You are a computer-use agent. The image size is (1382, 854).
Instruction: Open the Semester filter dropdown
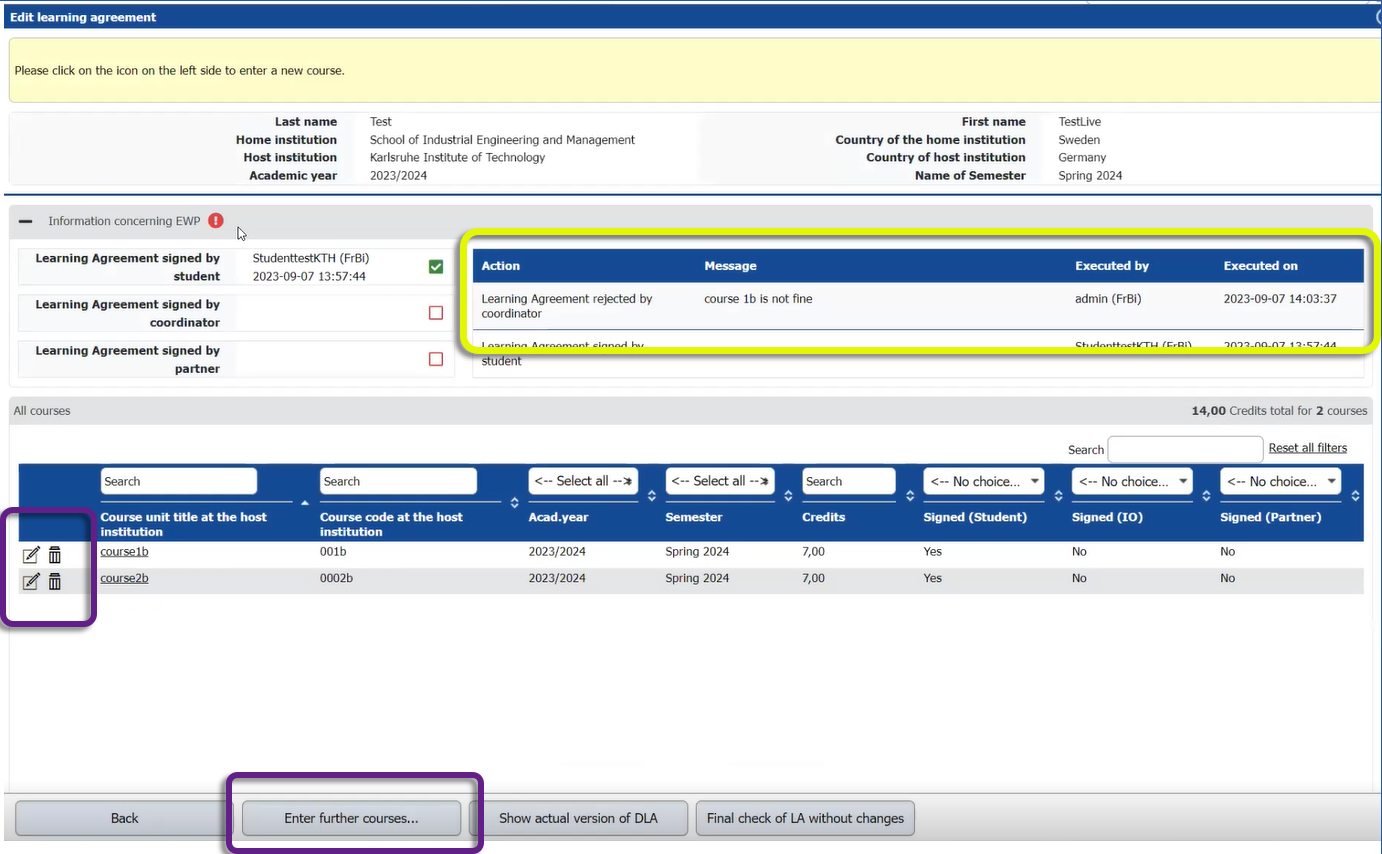coord(720,481)
